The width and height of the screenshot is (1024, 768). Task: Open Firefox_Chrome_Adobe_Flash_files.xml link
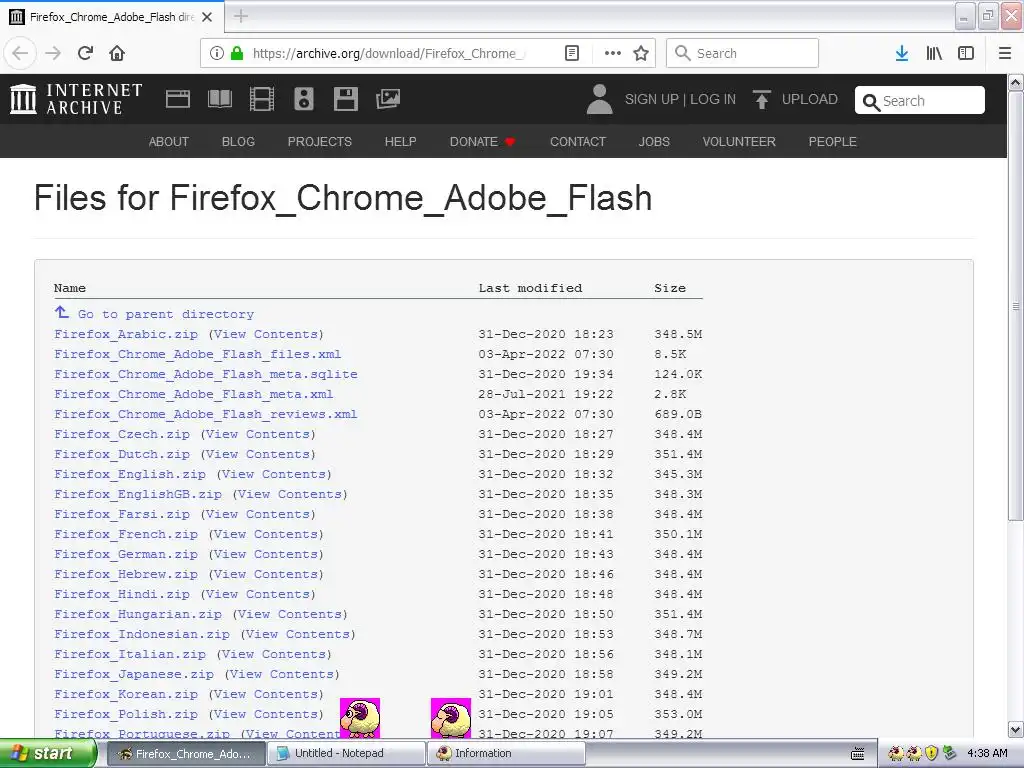(197, 355)
